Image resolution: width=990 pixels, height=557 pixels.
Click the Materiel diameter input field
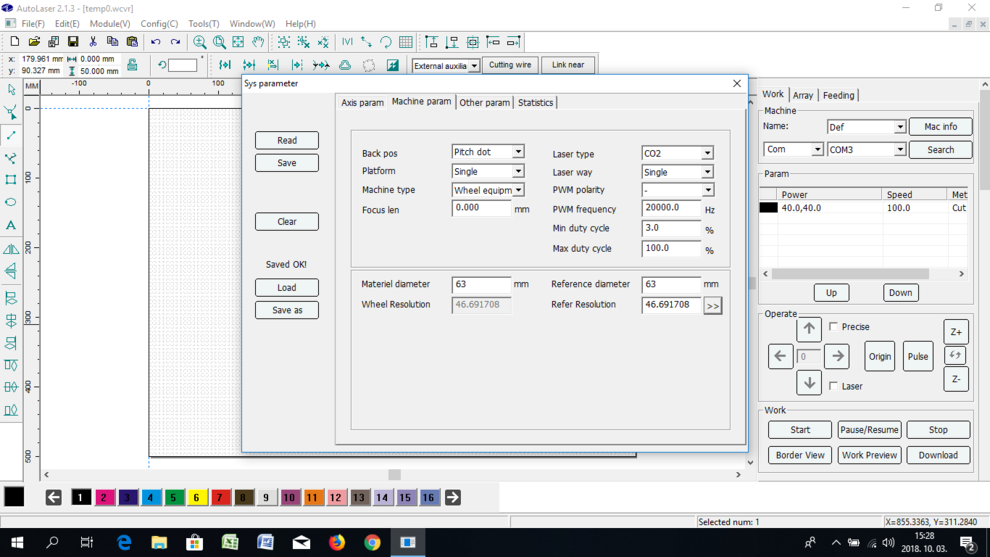[480, 285]
